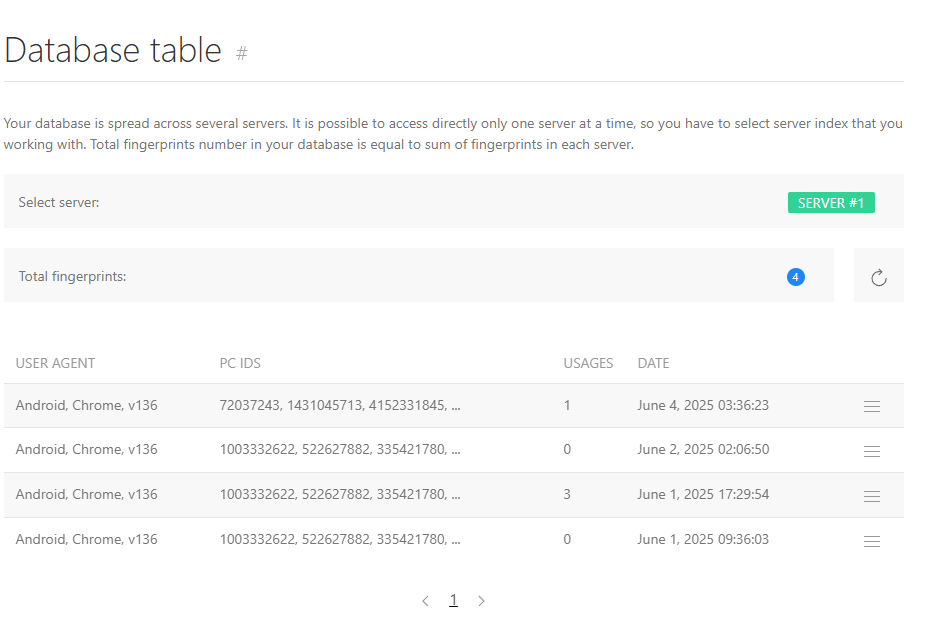Click the date June 4, 2025 03:36:23

(702, 405)
